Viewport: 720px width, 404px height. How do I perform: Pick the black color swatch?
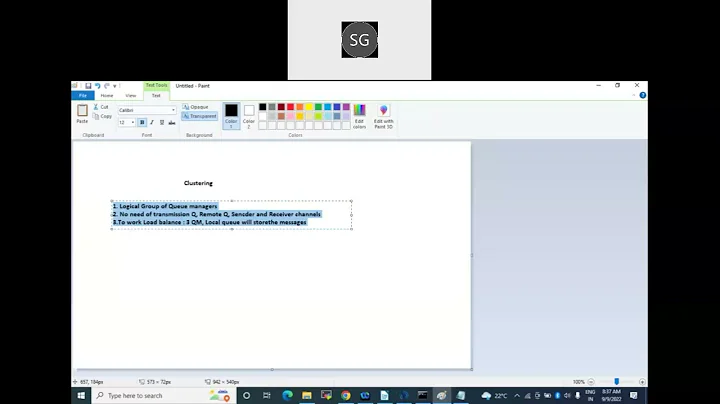click(x=262, y=107)
